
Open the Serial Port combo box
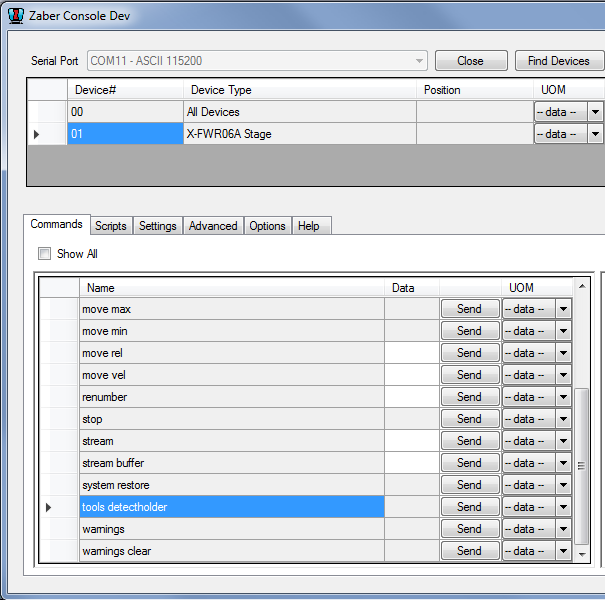[x=257, y=61]
